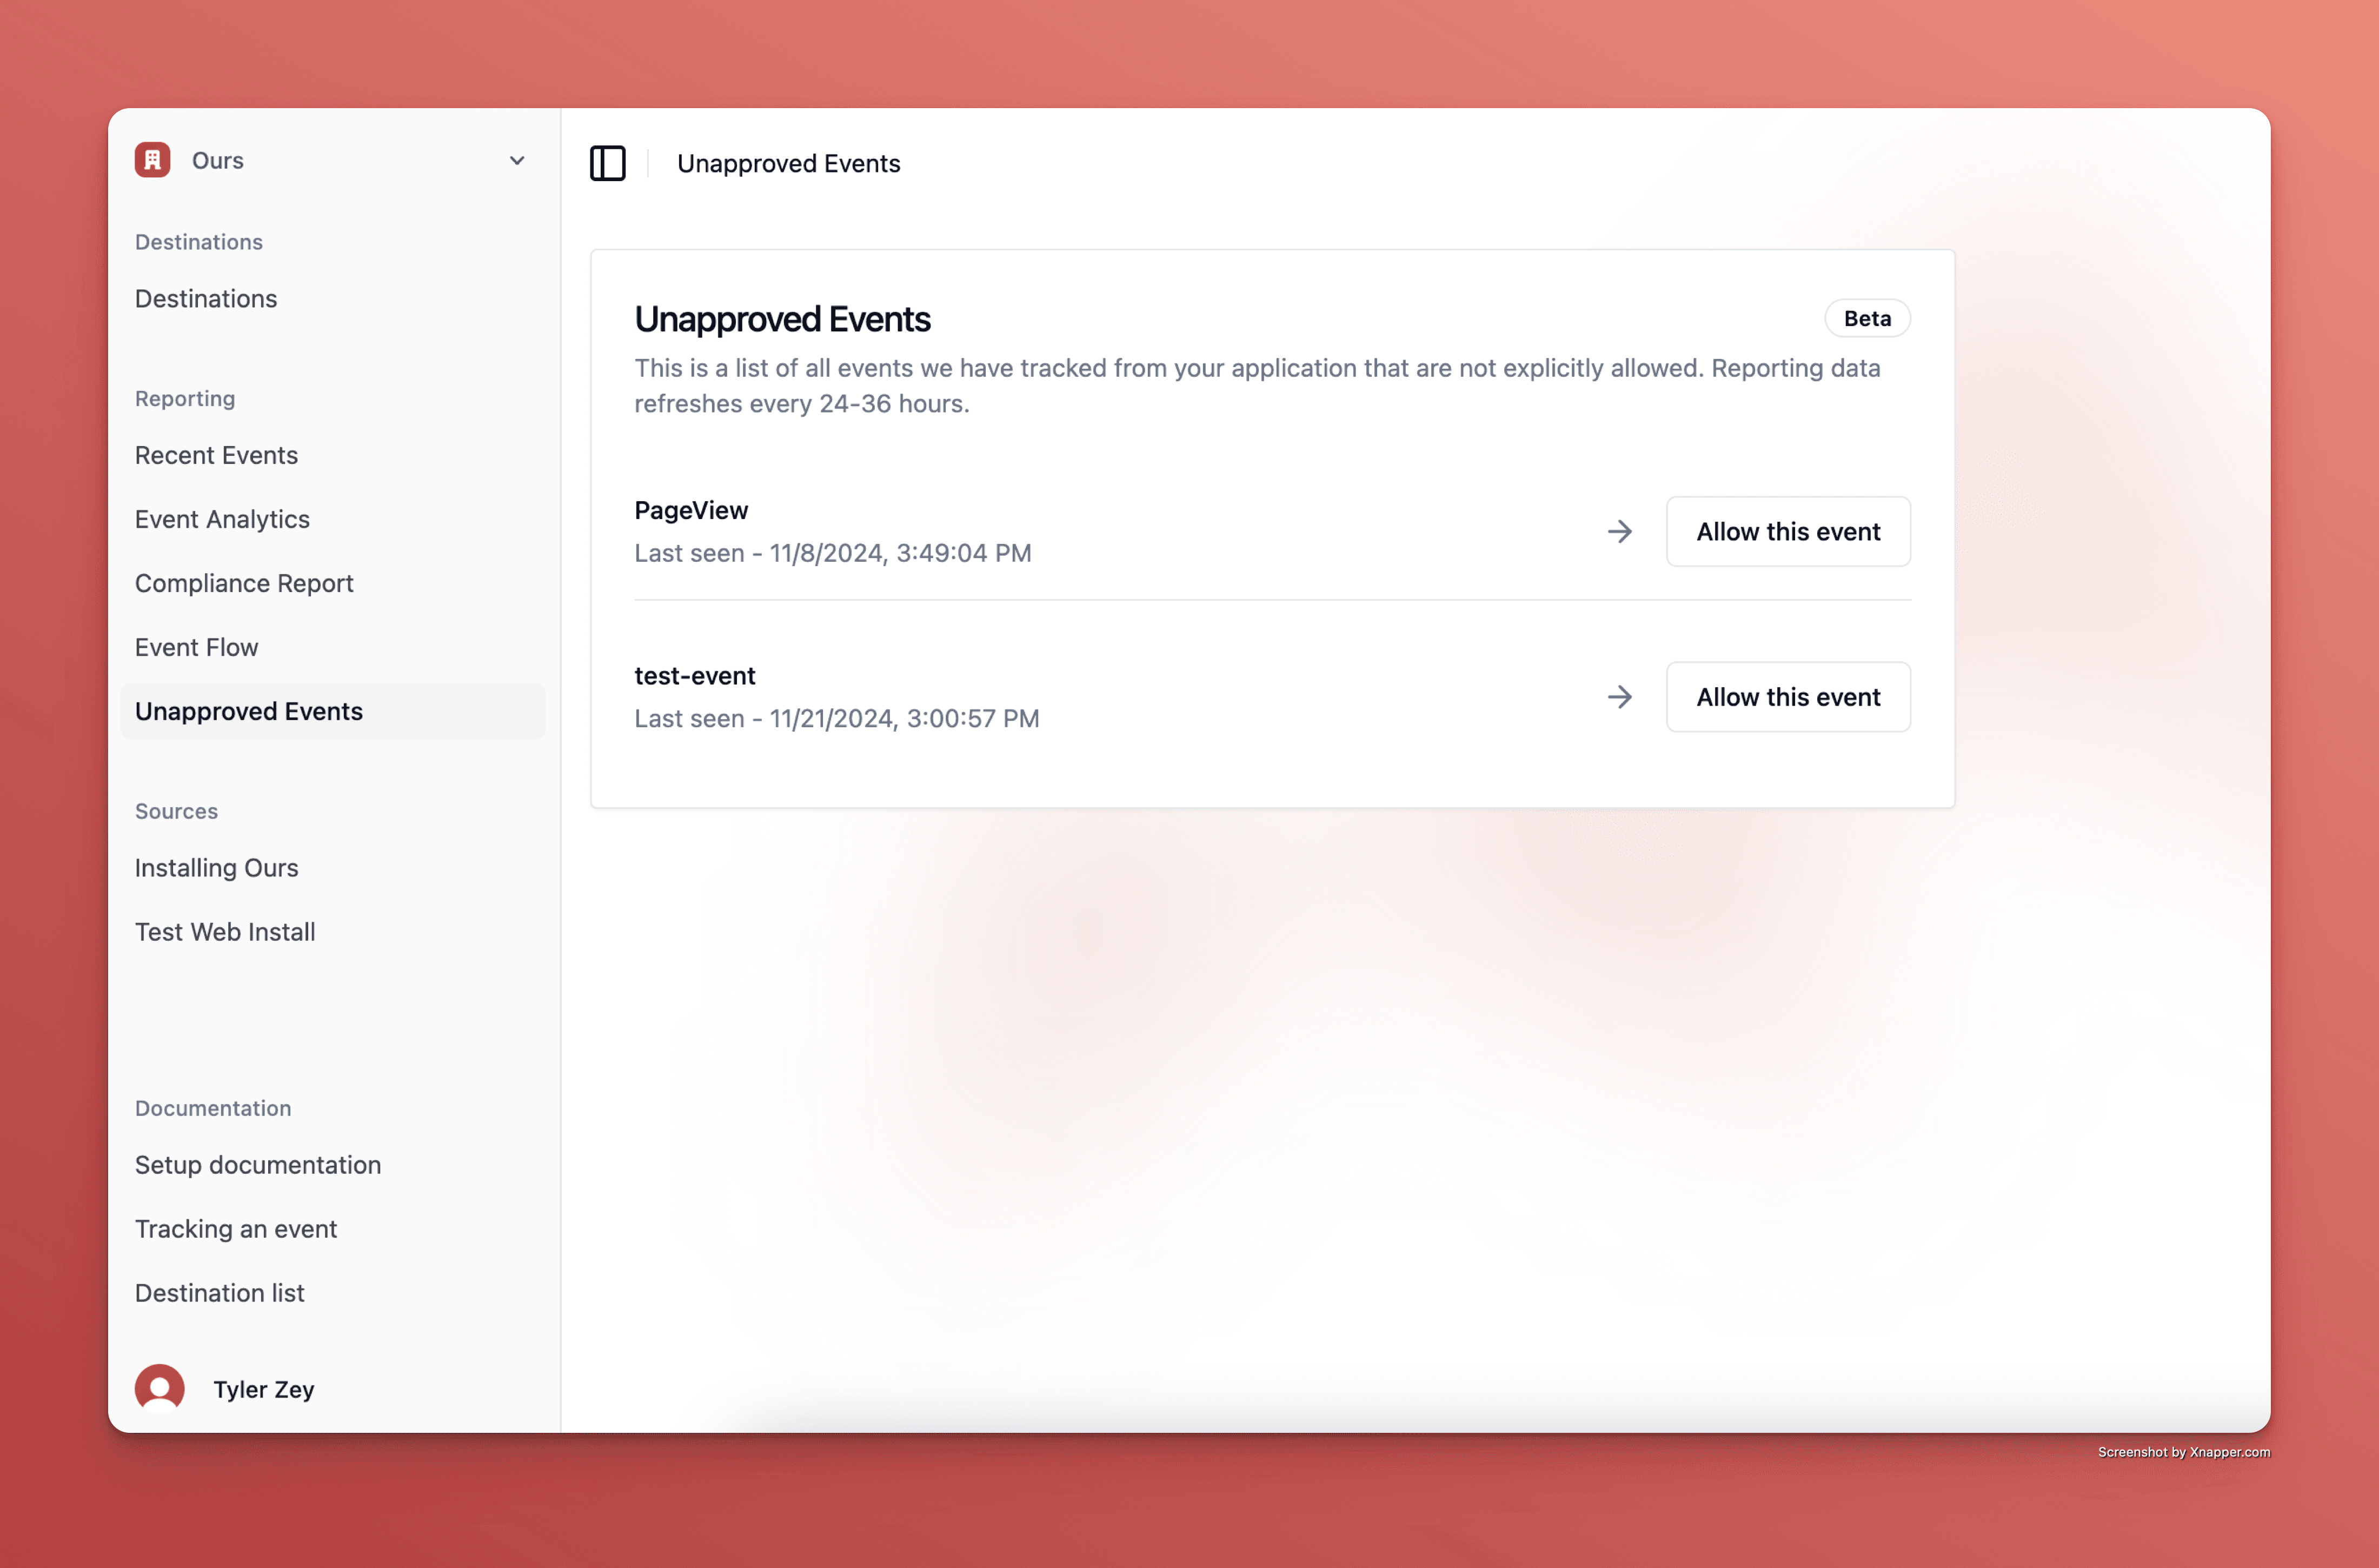Click the test-event event name
This screenshot has width=2379, height=1568.
pyautogui.click(x=694, y=676)
